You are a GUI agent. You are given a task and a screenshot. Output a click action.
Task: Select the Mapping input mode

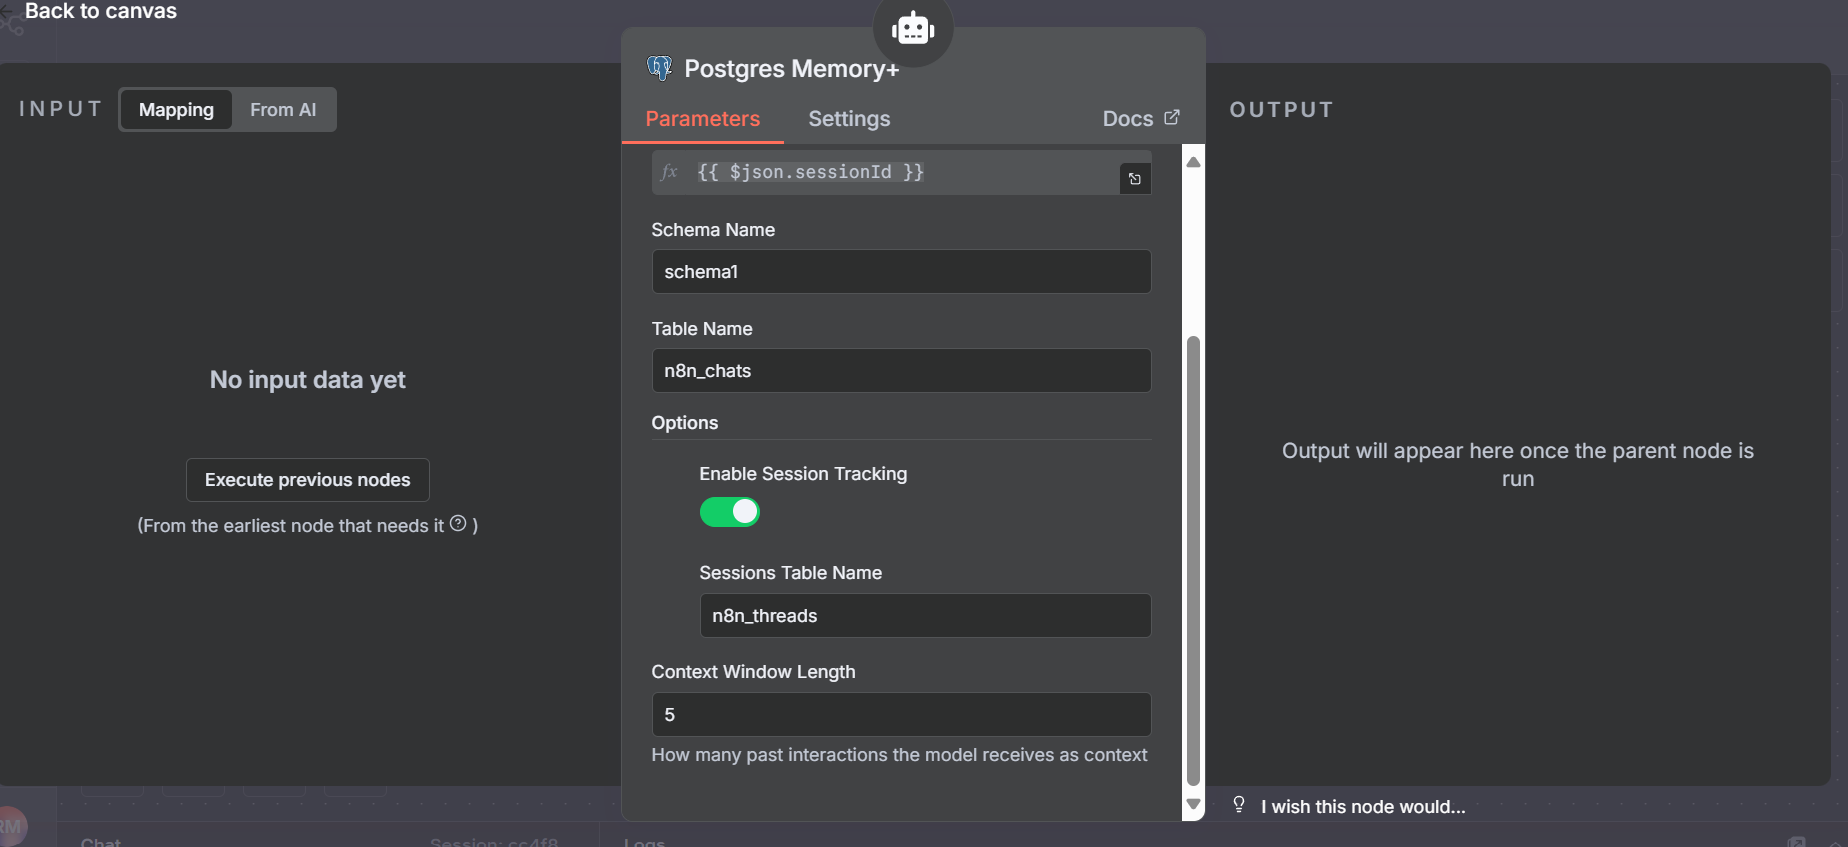click(176, 110)
